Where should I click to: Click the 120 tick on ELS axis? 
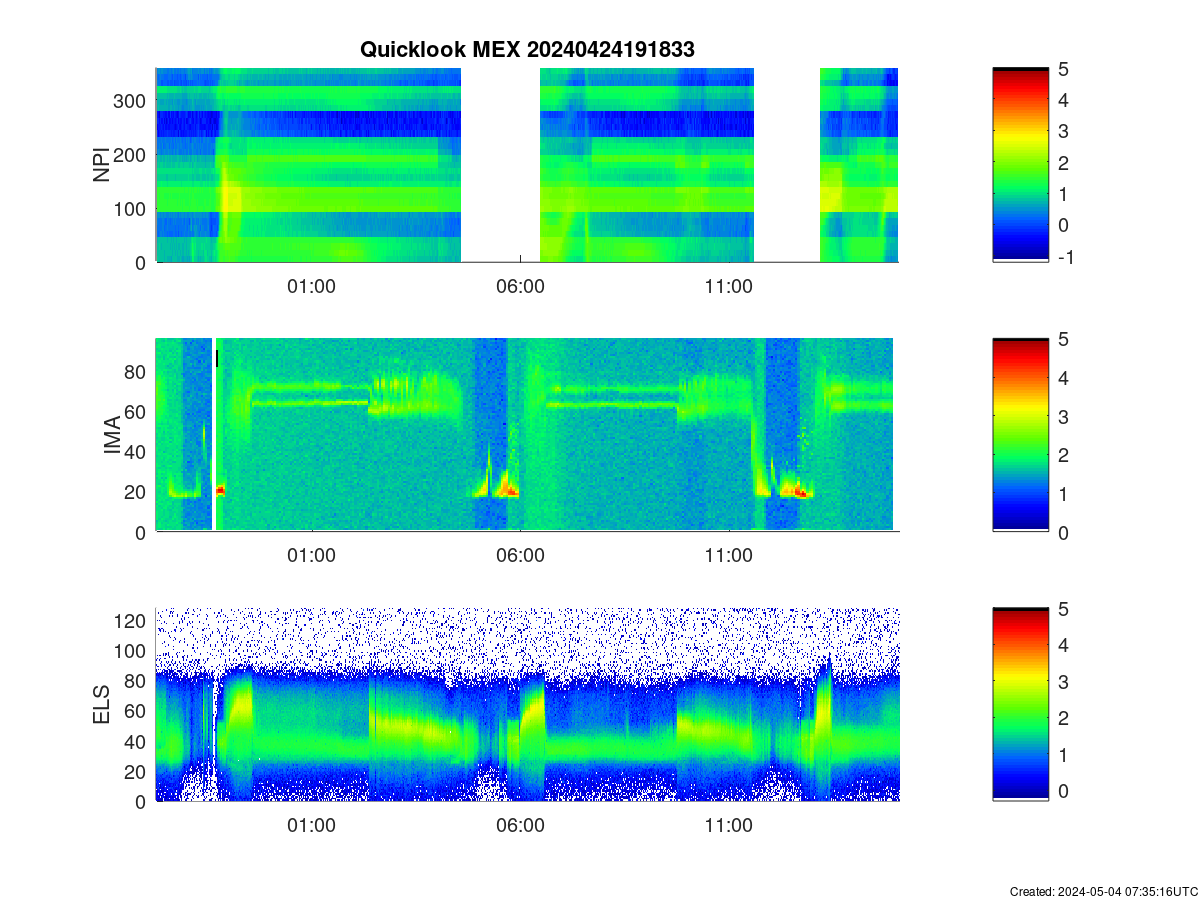[x=132, y=621]
